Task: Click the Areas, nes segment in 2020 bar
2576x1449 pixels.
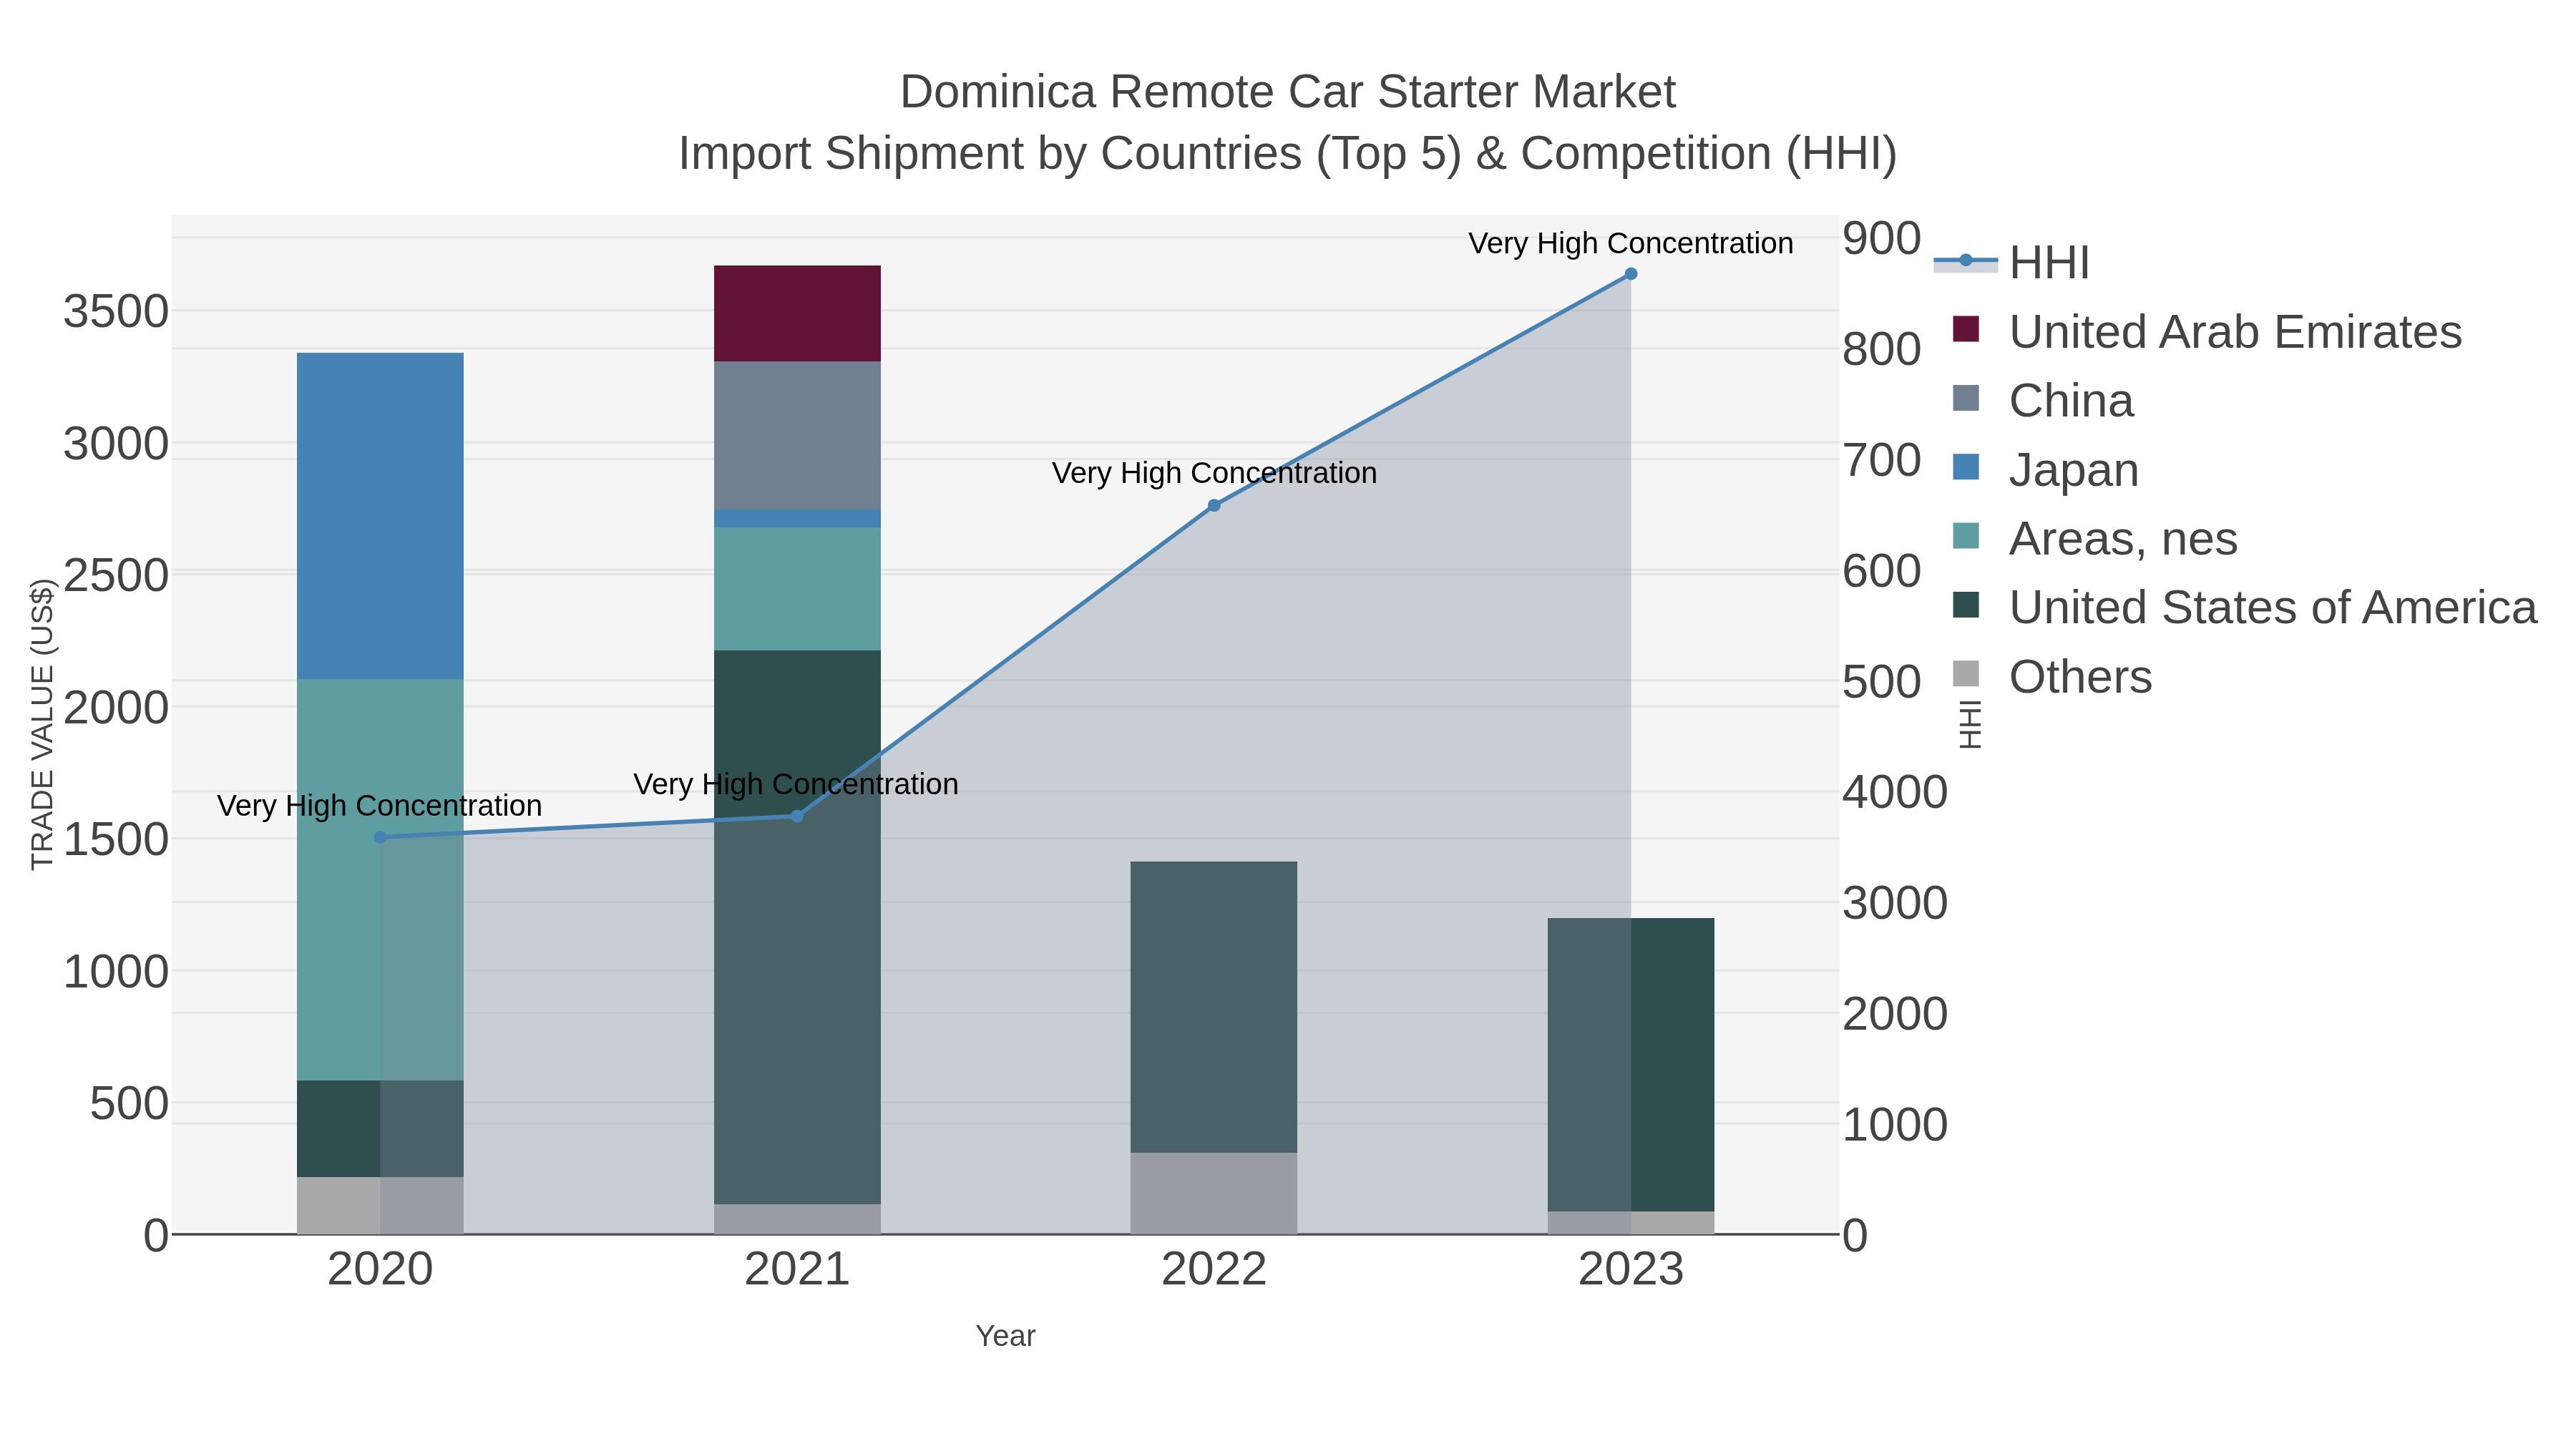Action: click(x=380, y=880)
